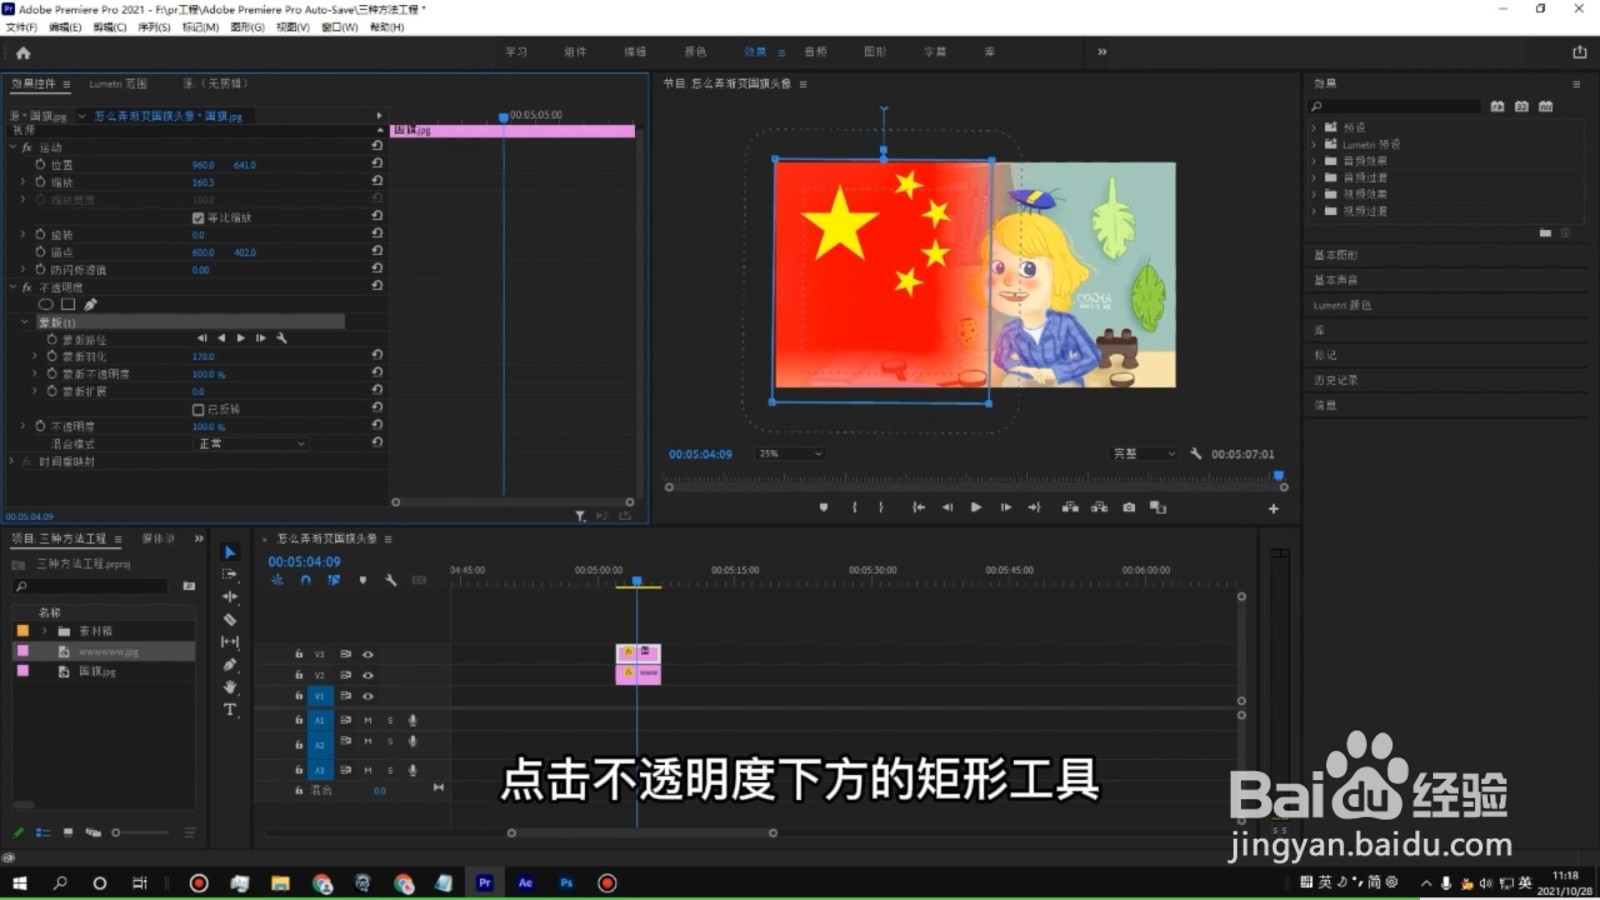Mute audio track A1
The image size is (1600, 900).
click(x=368, y=720)
